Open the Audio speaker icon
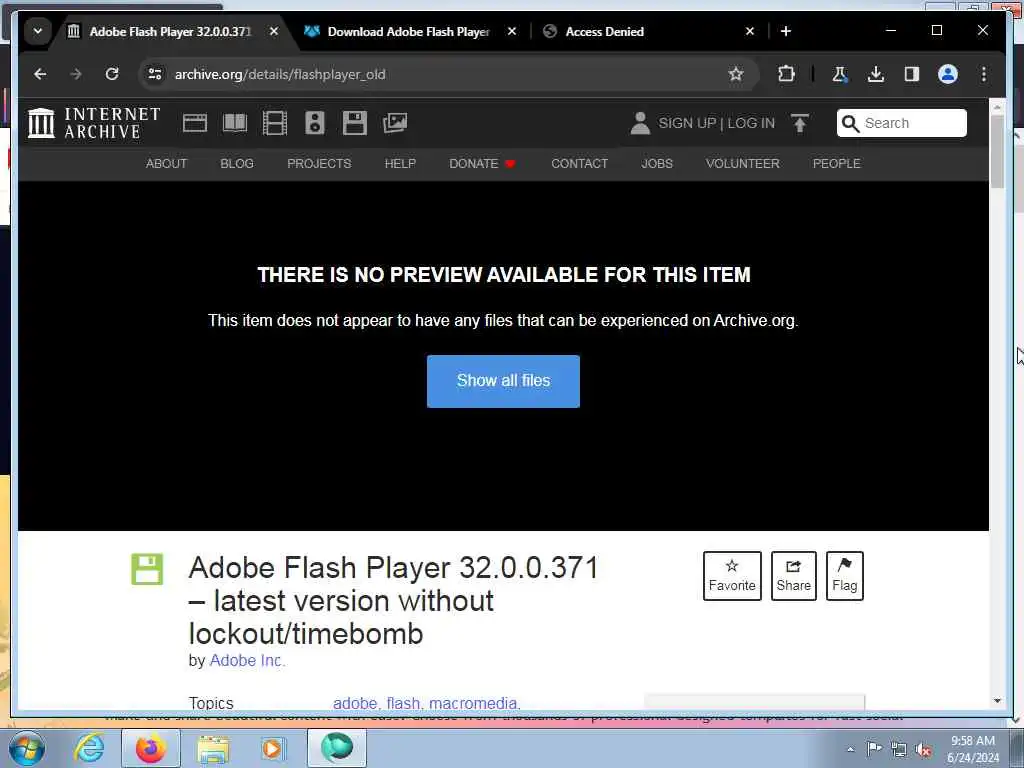1024x768 pixels. [x=315, y=123]
